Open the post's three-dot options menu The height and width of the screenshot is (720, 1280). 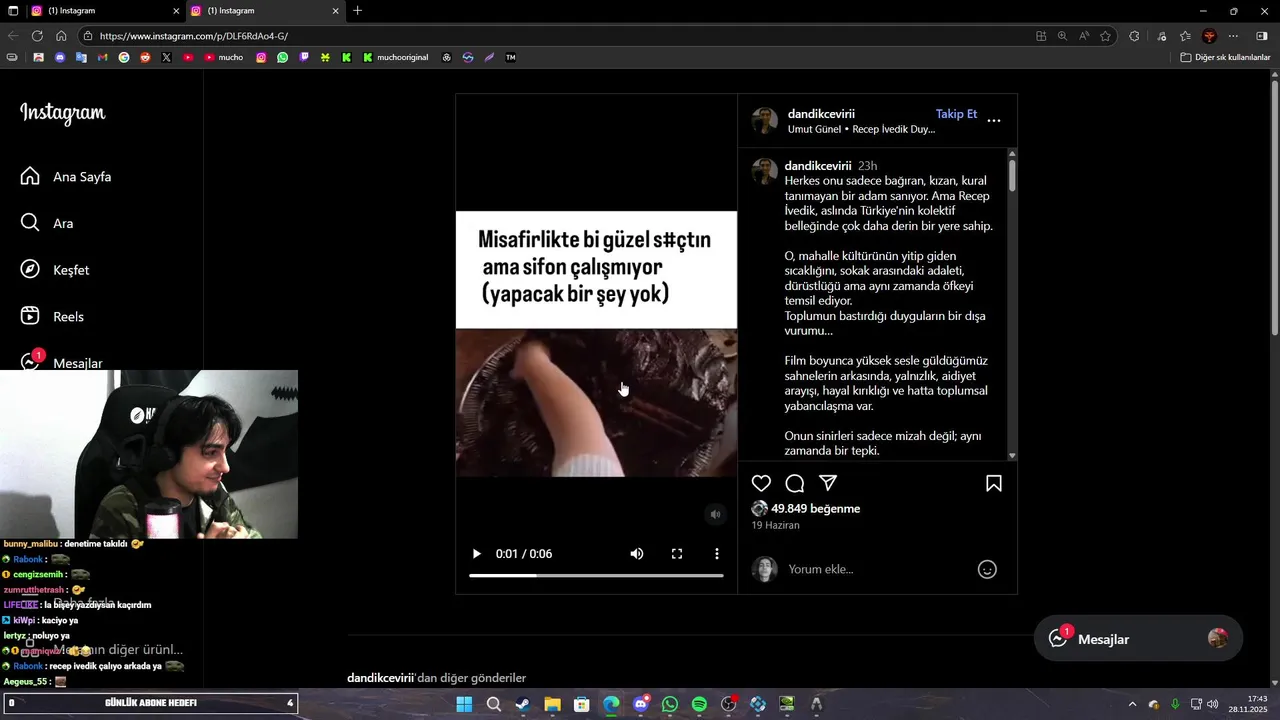994,121
